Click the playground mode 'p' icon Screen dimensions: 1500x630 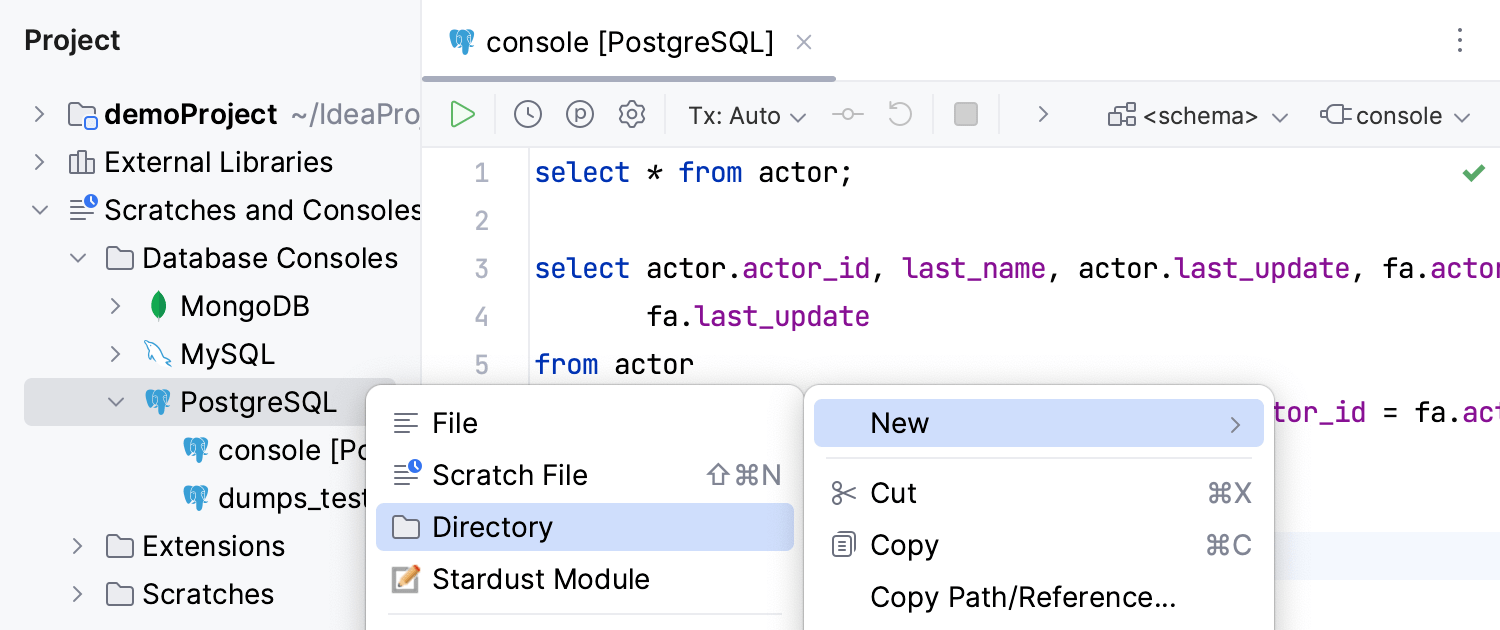click(x=580, y=115)
